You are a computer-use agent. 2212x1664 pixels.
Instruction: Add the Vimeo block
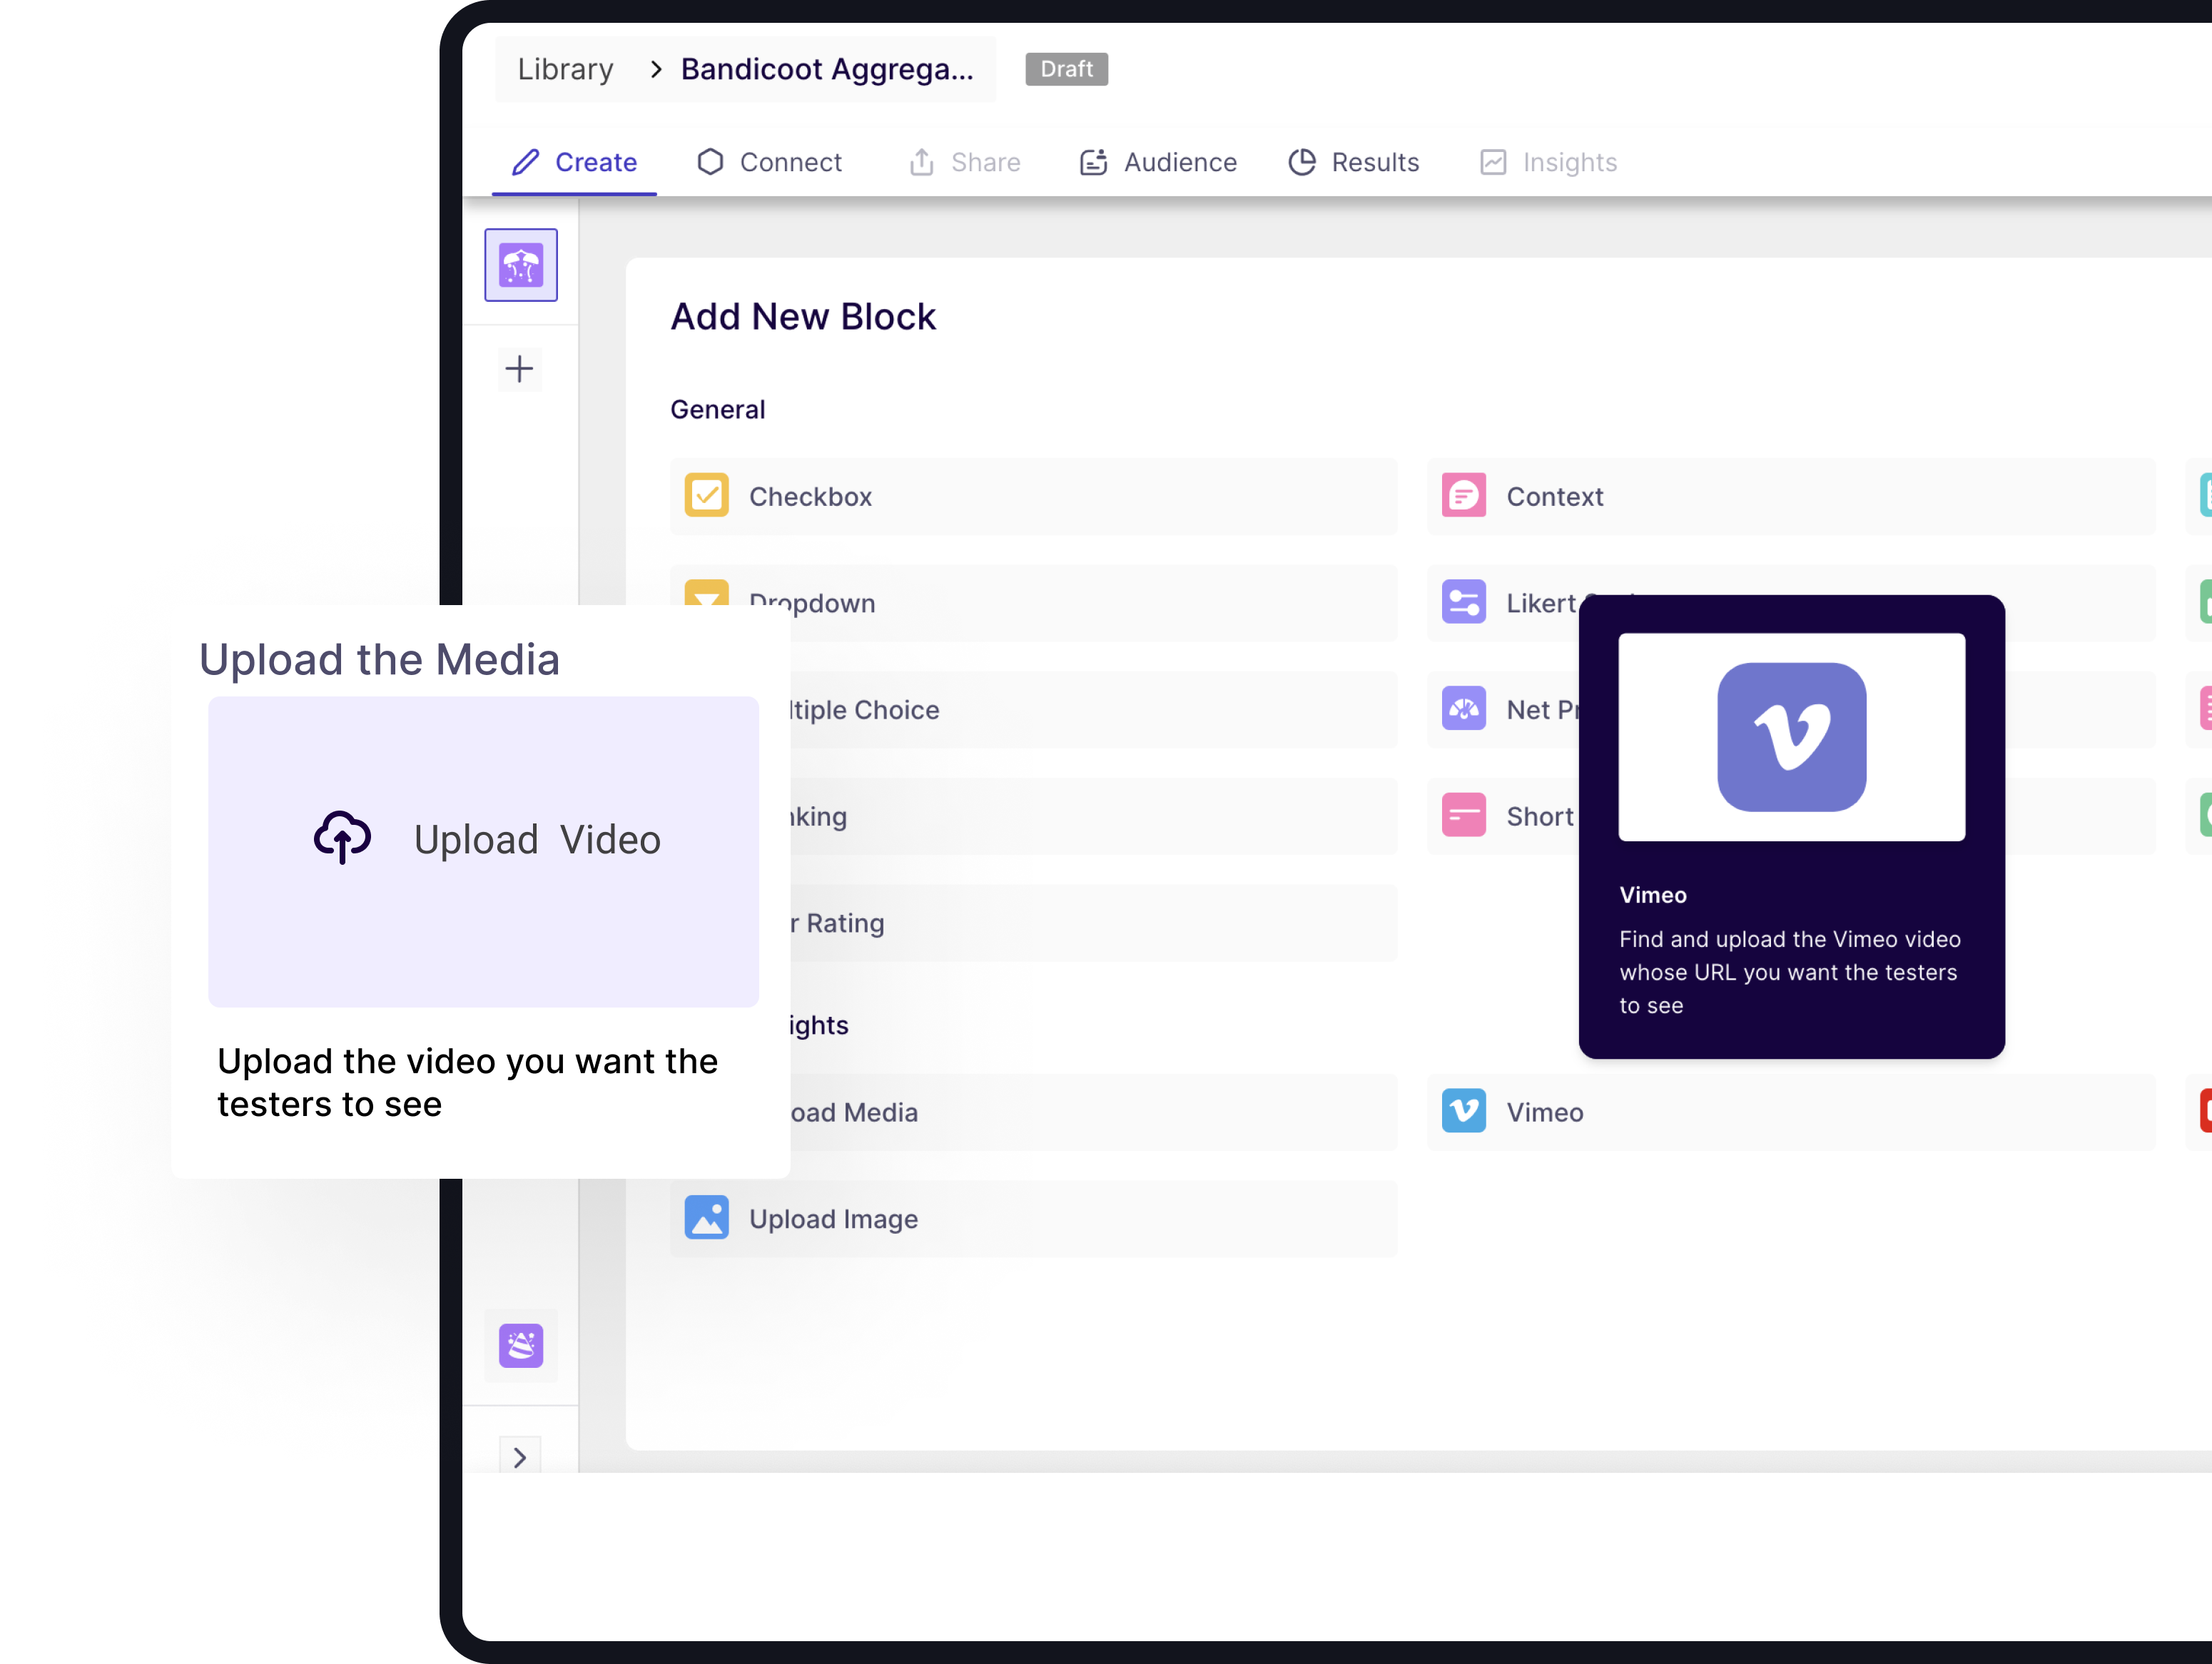click(1790, 1112)
